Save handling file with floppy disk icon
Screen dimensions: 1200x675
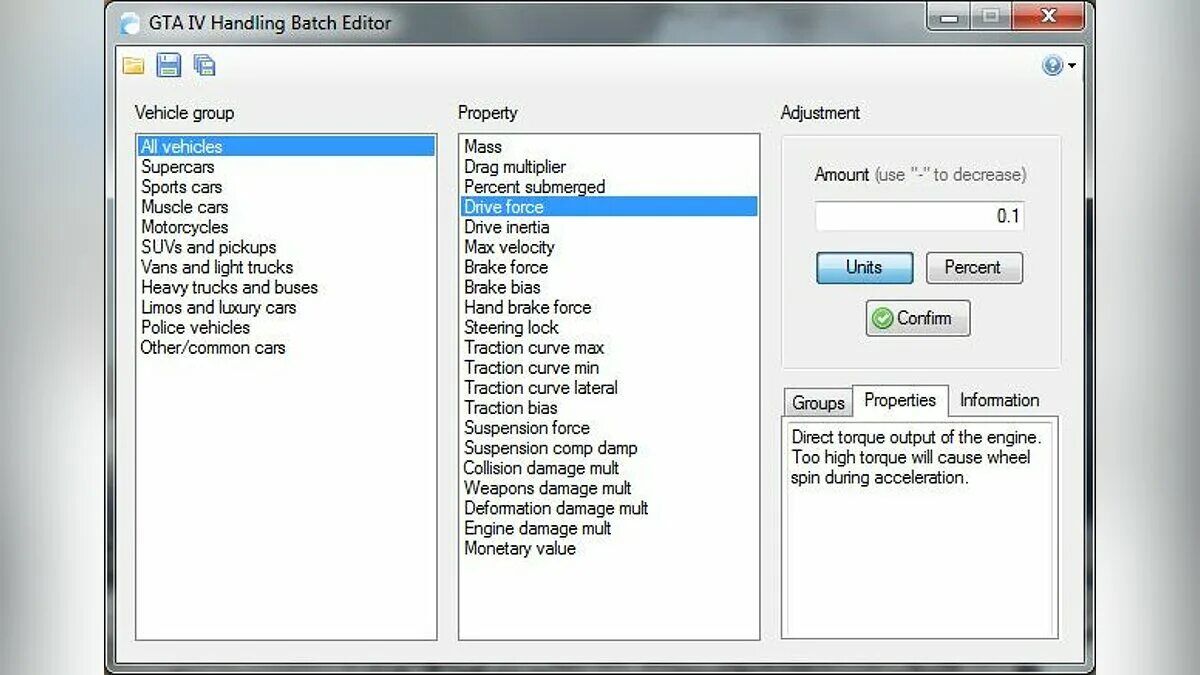(x=169, y=66)
